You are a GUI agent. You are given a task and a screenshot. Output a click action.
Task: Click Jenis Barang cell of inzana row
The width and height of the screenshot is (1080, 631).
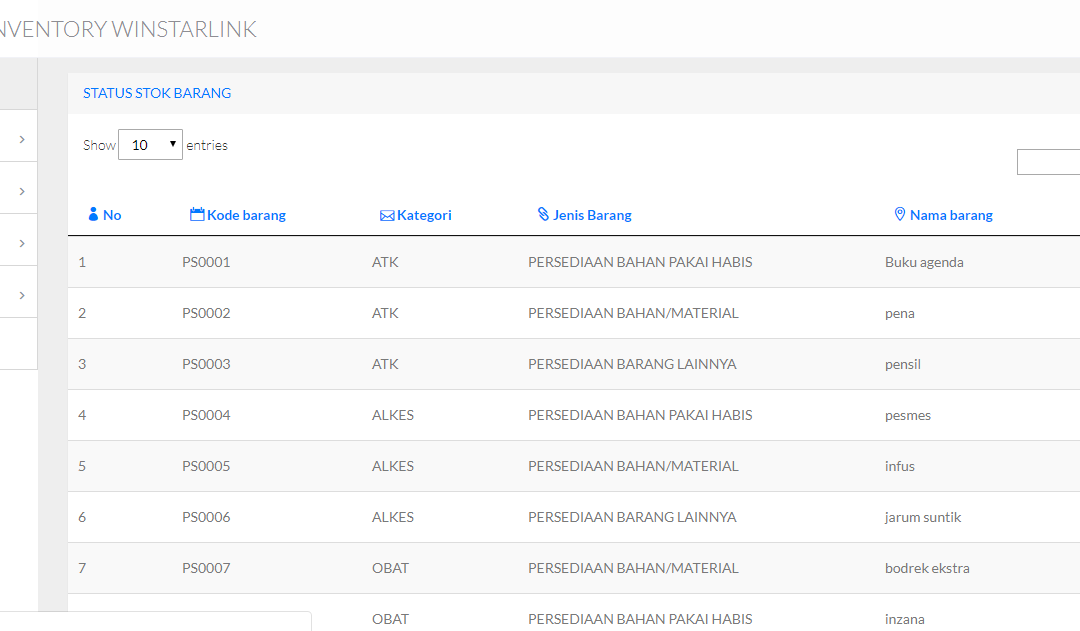pyautogui.click(x=640, y=619)
